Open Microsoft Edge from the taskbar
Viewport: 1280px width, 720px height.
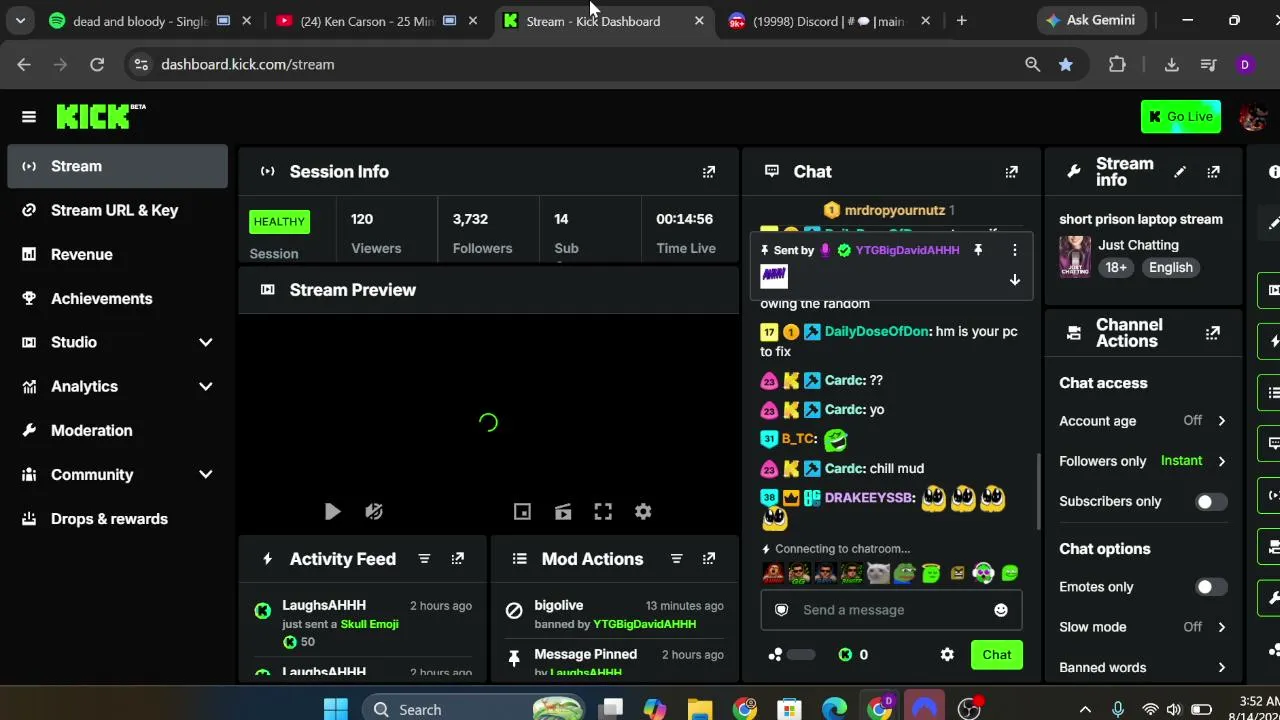(834, 709)
